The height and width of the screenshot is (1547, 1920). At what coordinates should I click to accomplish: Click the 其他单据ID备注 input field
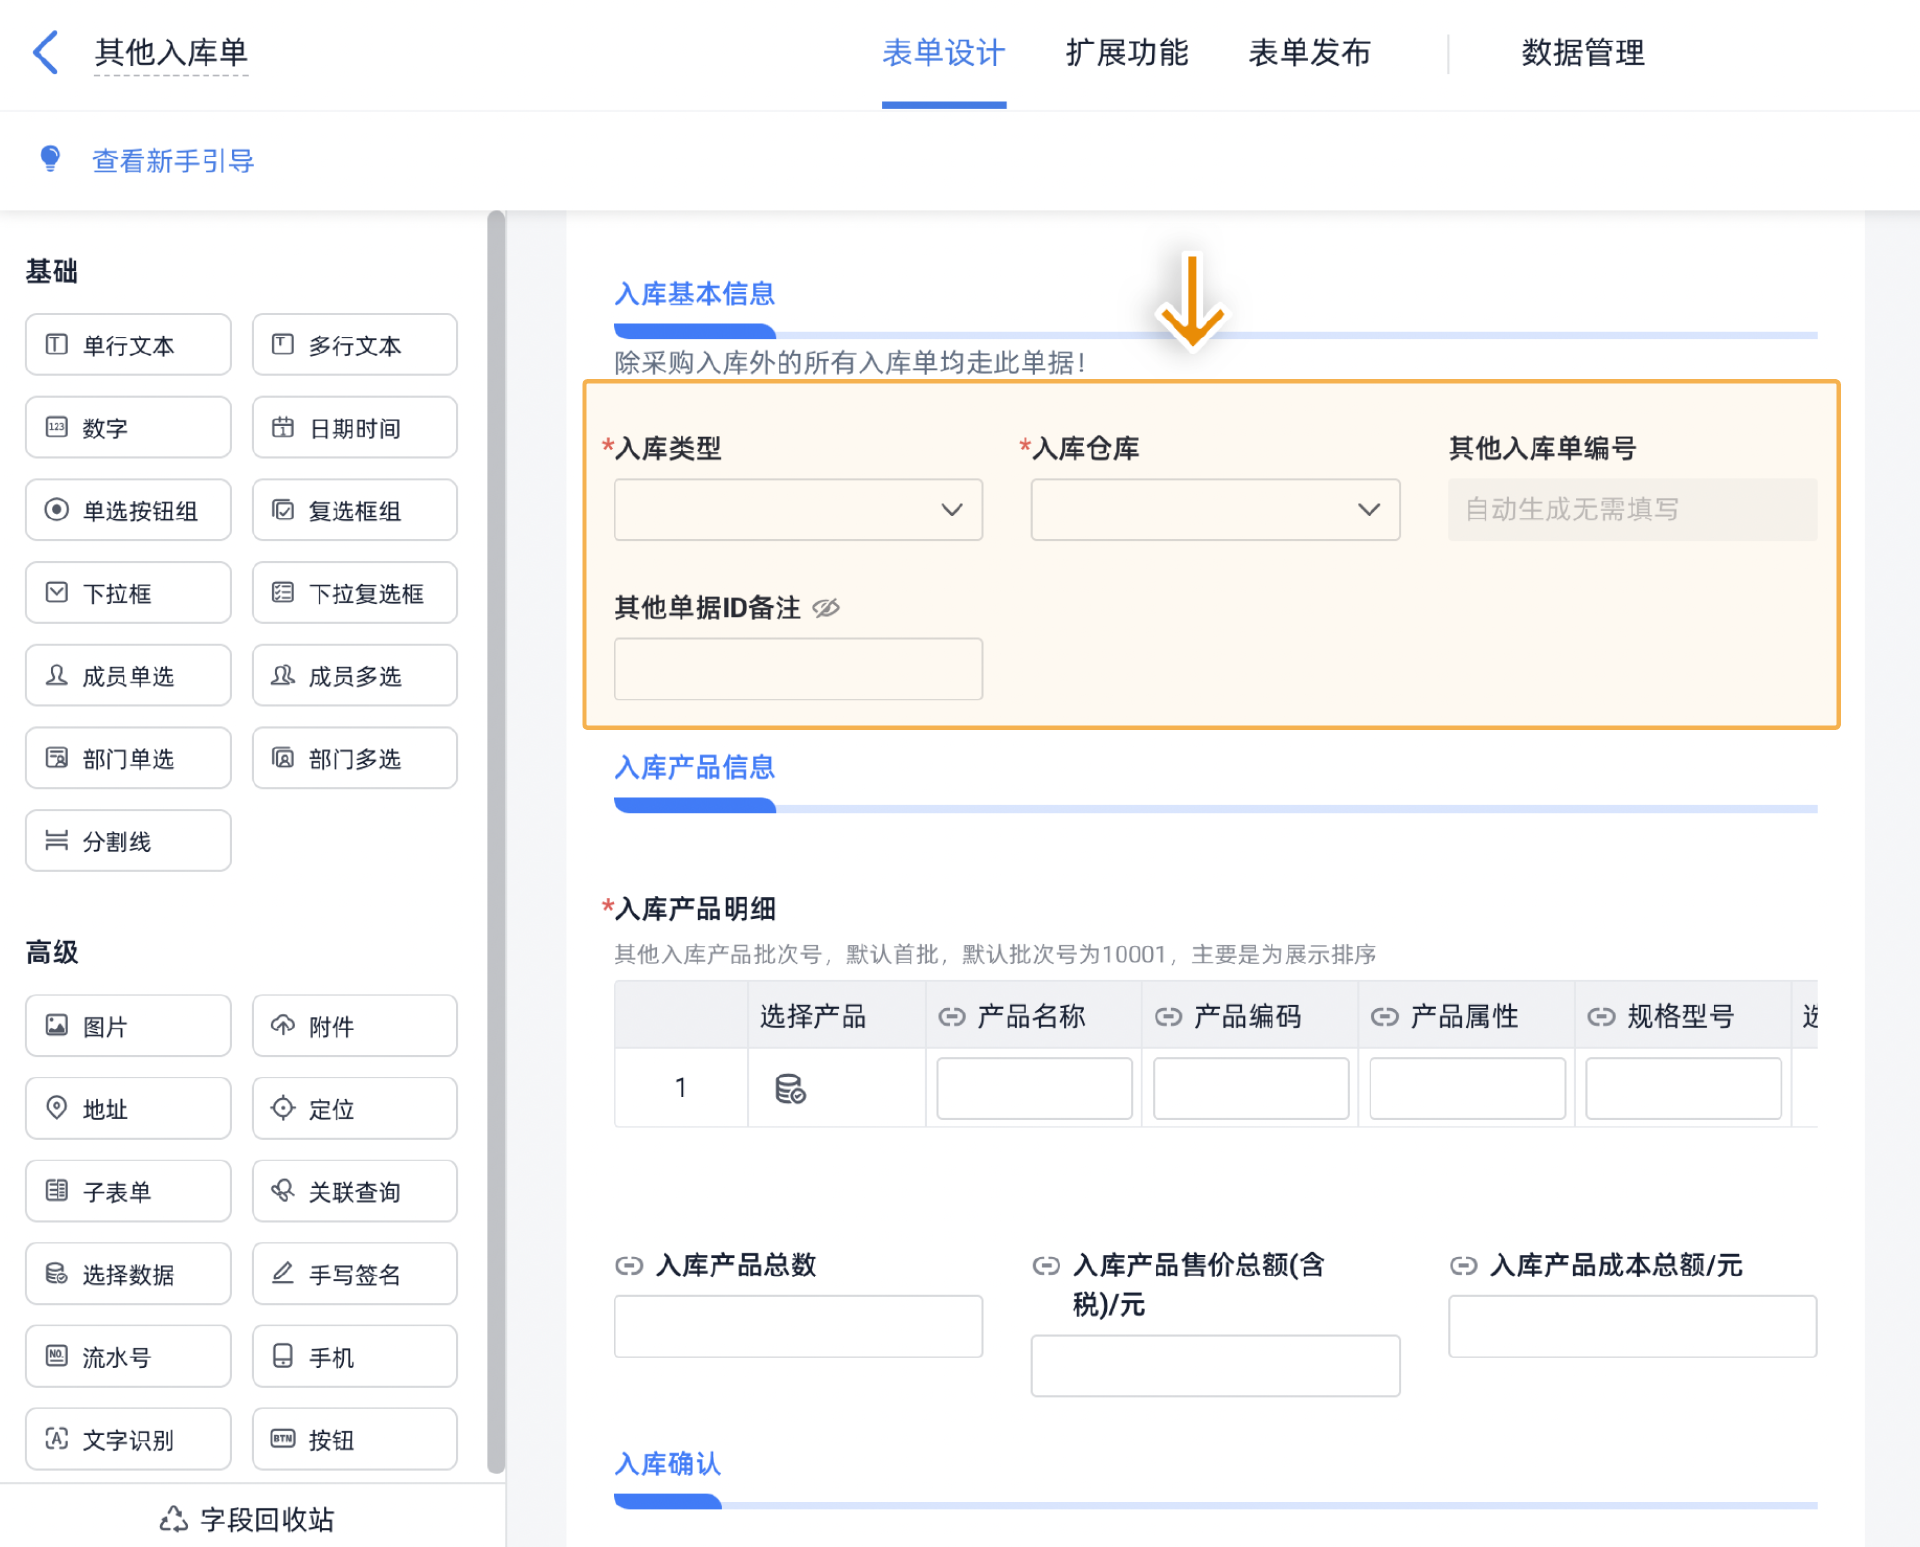798,669
